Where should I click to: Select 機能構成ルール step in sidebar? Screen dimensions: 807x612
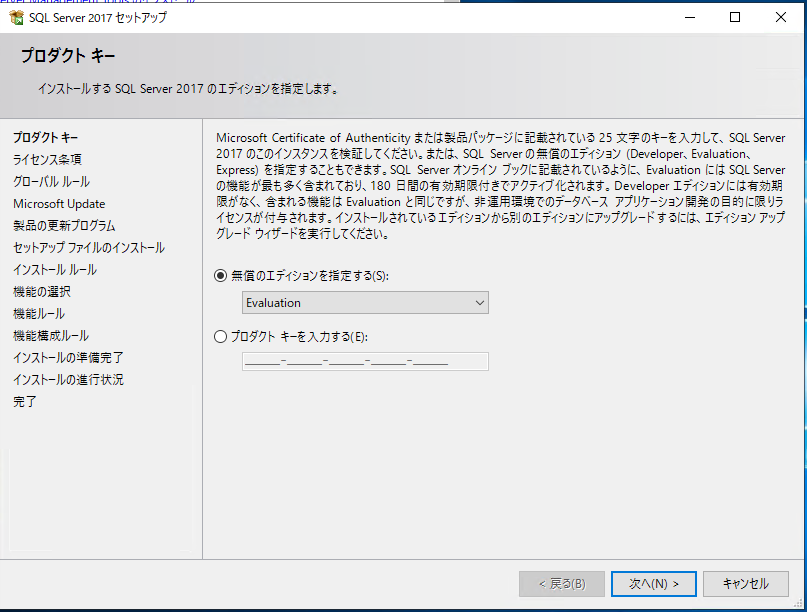51,336
